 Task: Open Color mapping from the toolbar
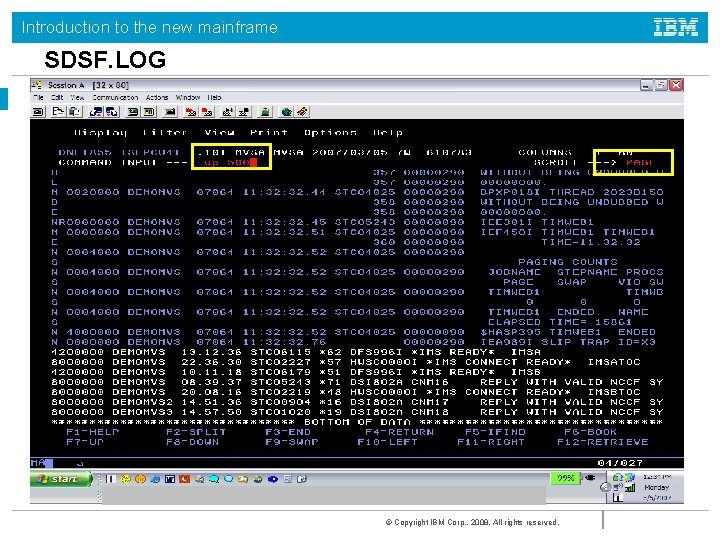149,112
